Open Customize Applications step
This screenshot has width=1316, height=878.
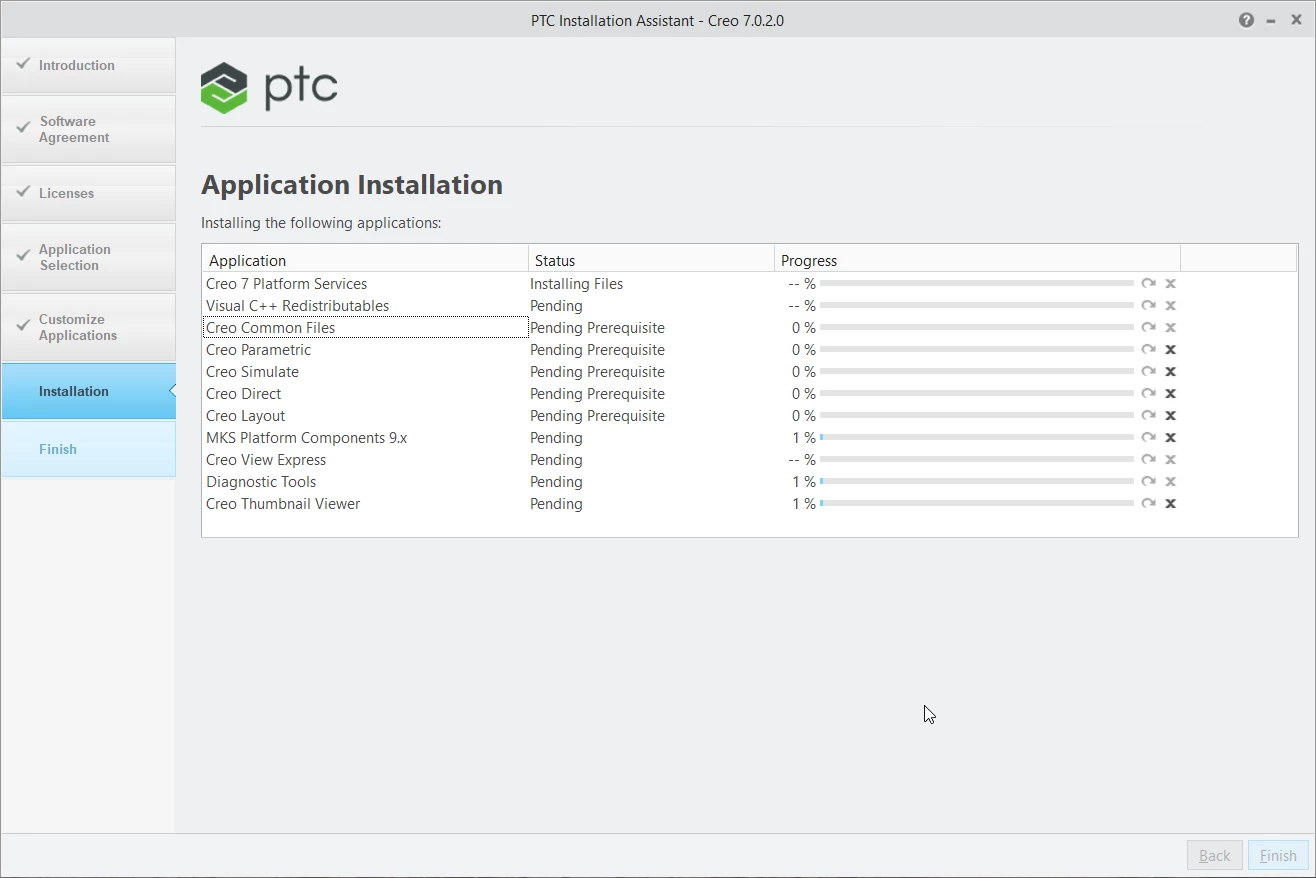point(88,328)
